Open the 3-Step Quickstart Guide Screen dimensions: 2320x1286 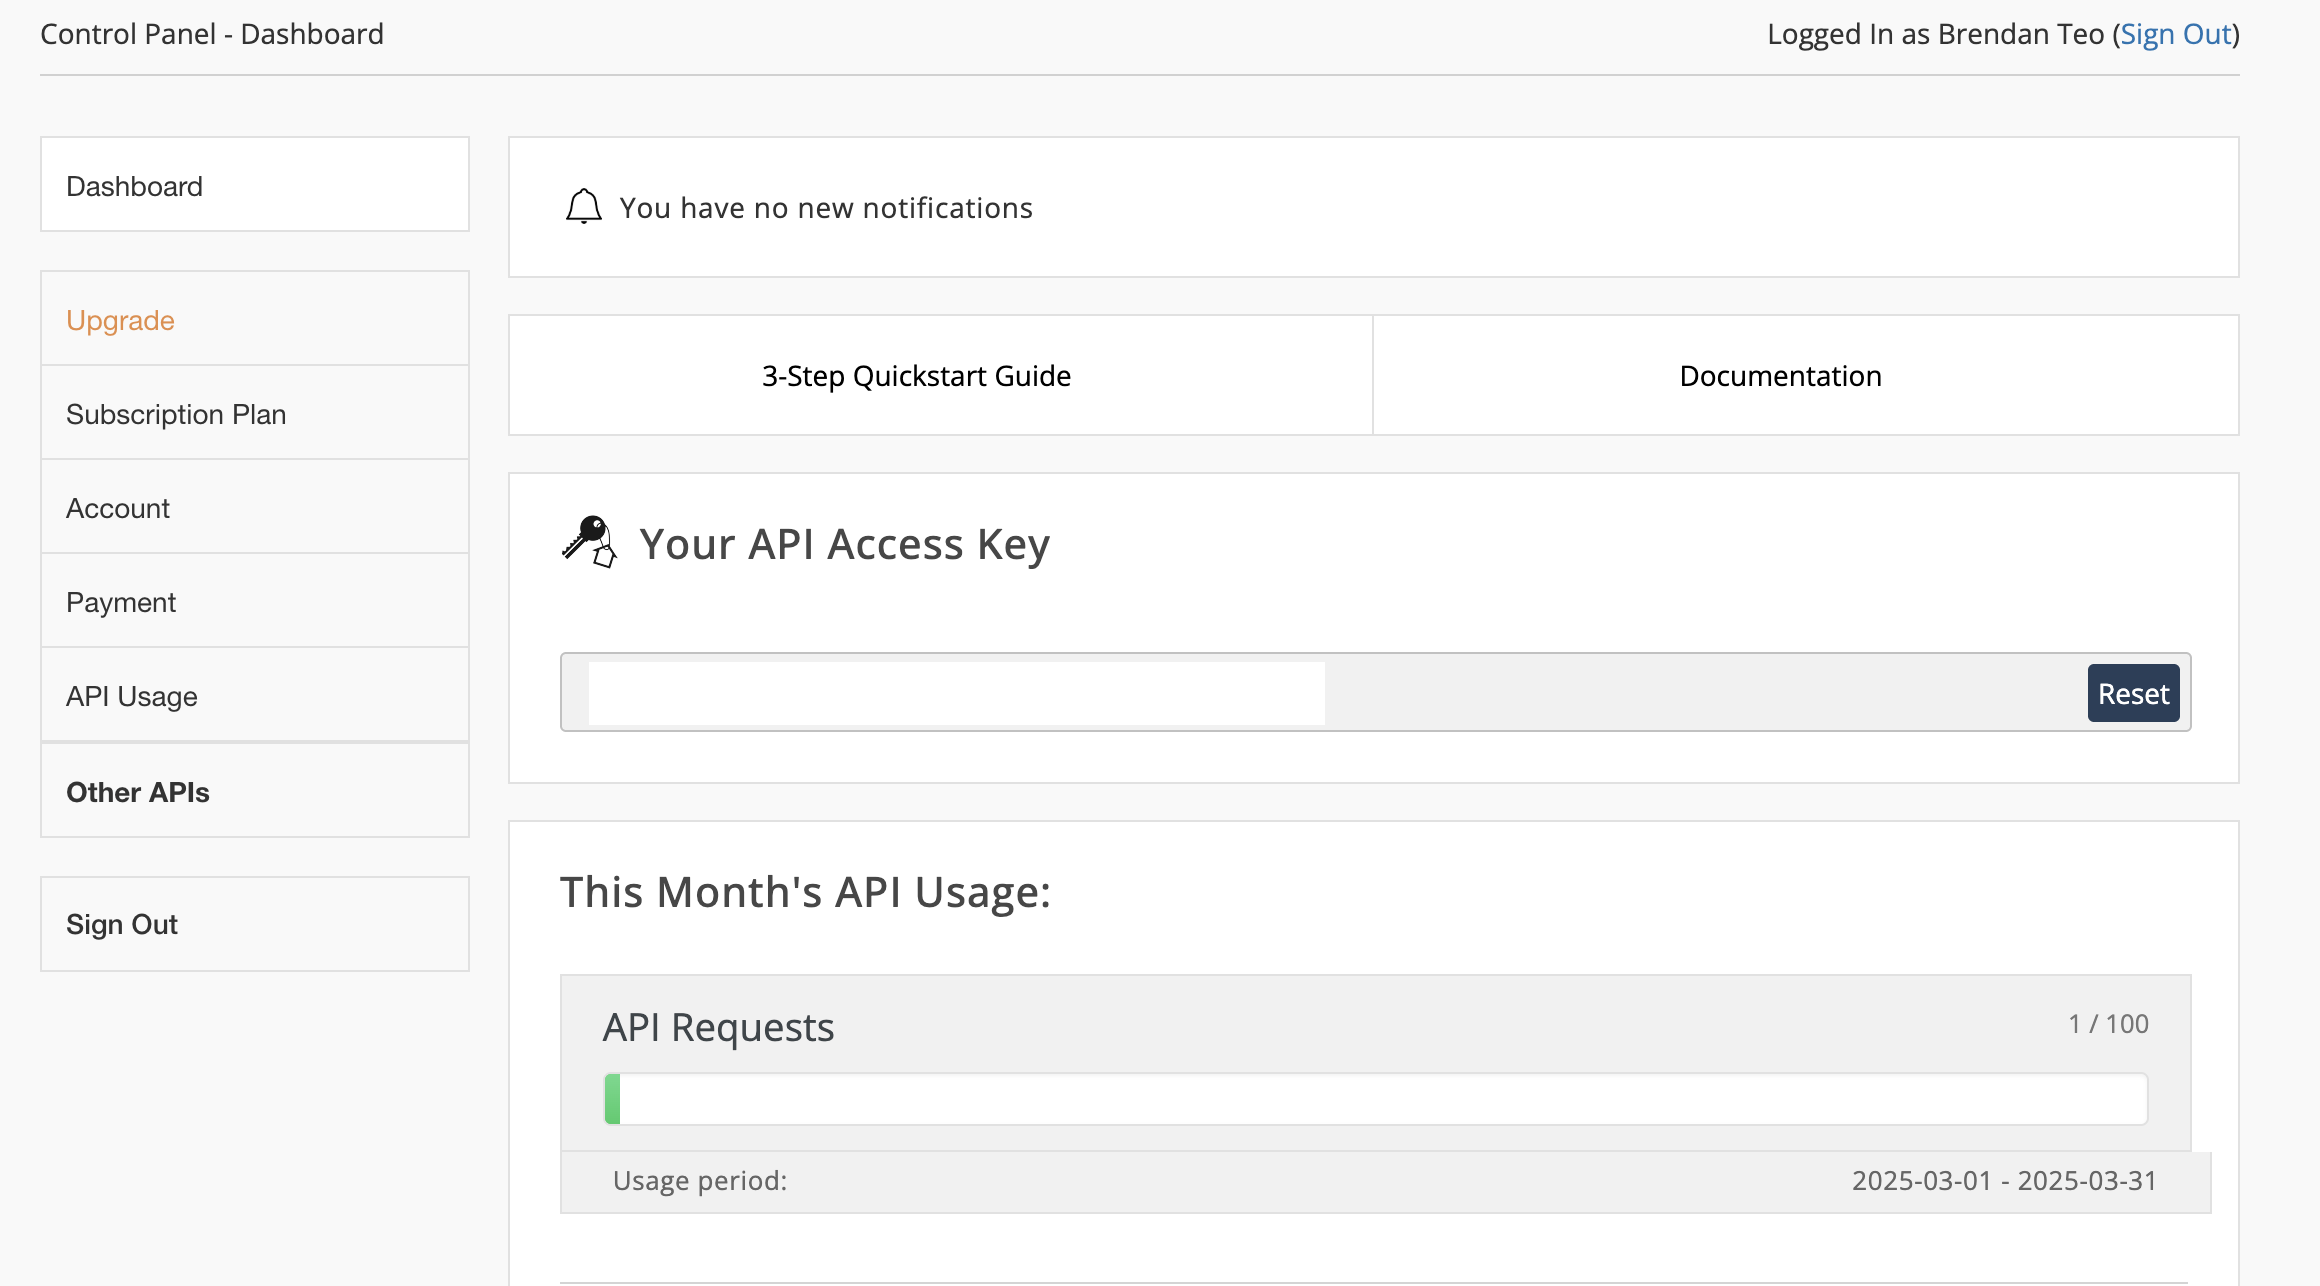pyautogui.click(x=916, y=376)
